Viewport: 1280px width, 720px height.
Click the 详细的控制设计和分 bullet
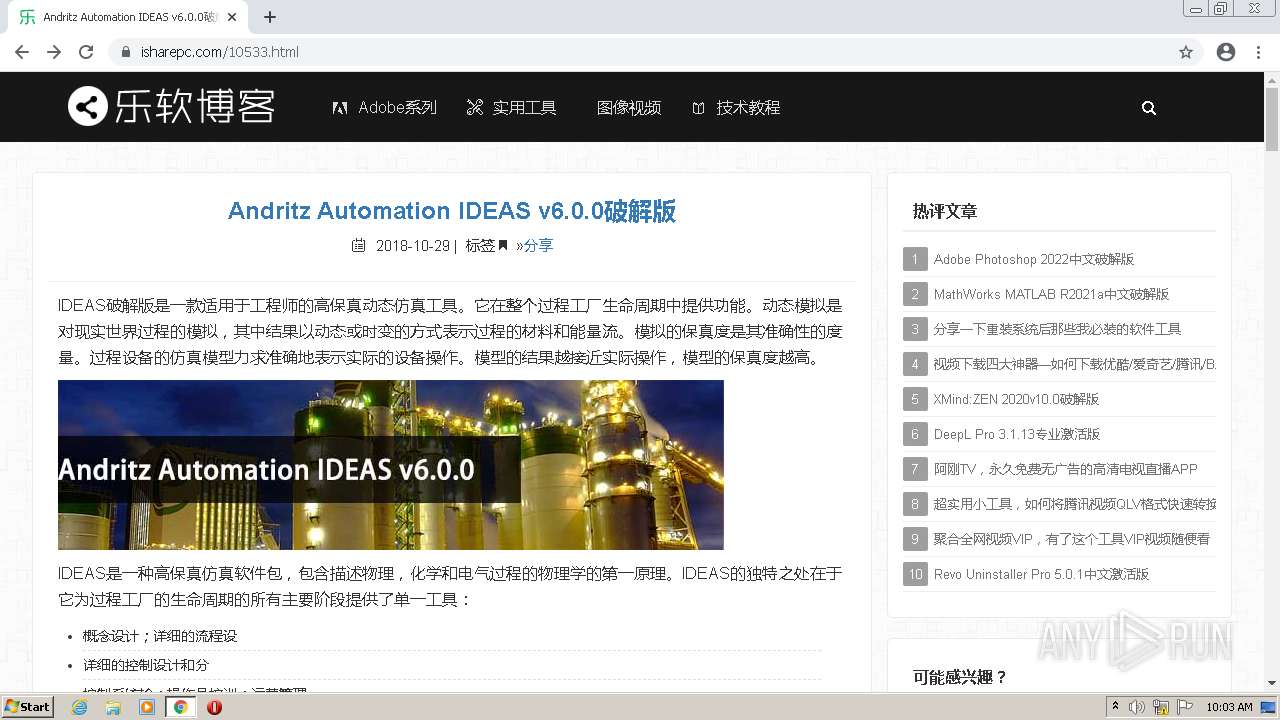coord(146,665)
